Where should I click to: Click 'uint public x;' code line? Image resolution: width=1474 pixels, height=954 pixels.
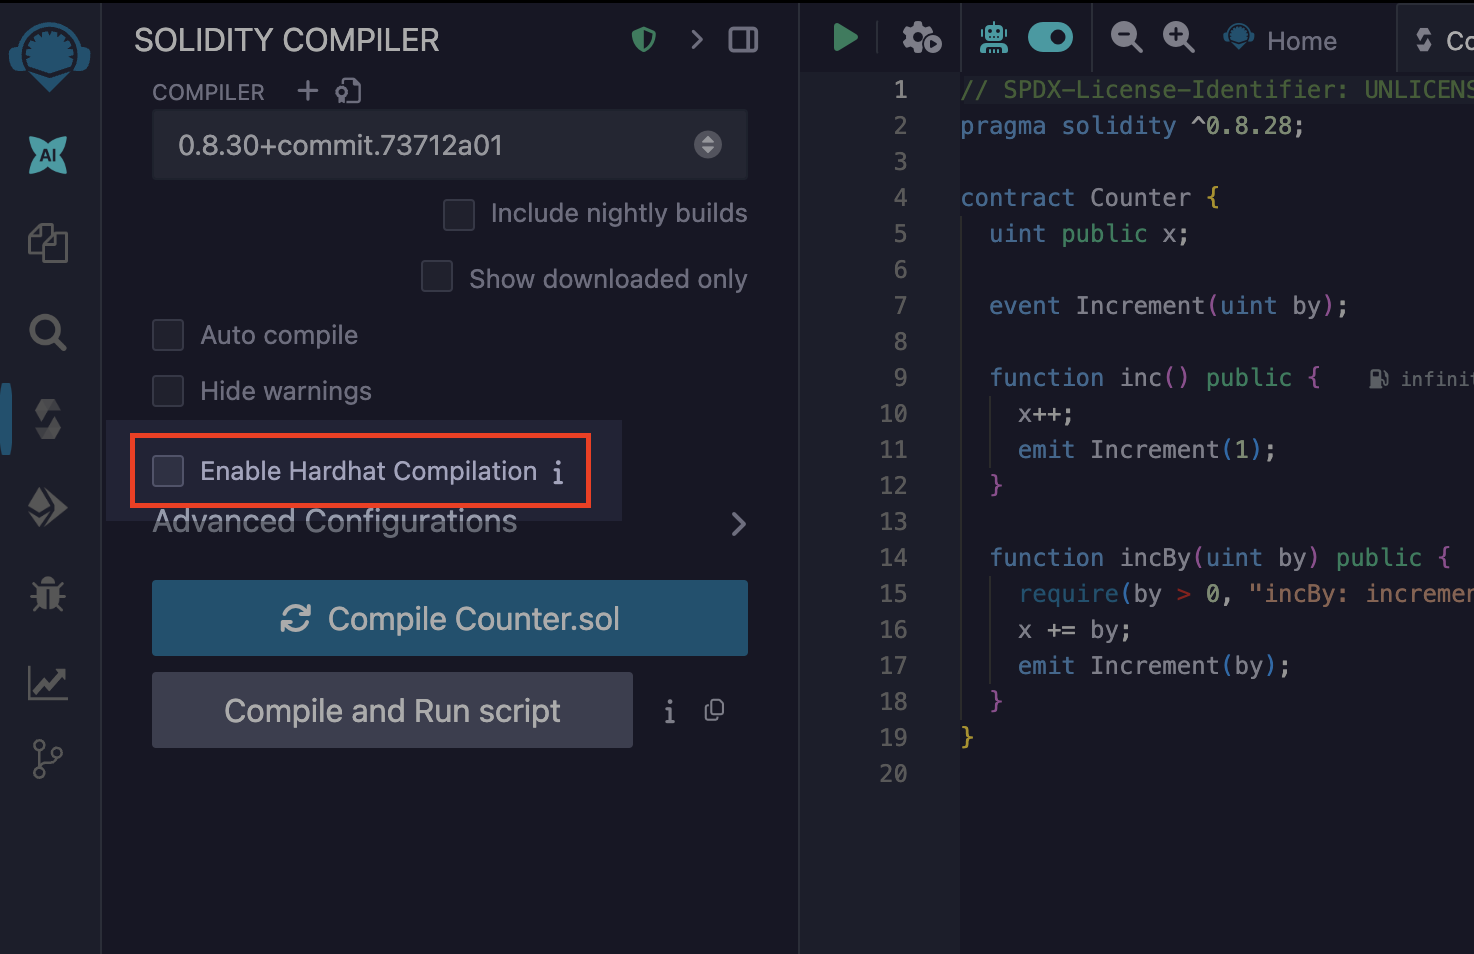tap(1089, 234)
